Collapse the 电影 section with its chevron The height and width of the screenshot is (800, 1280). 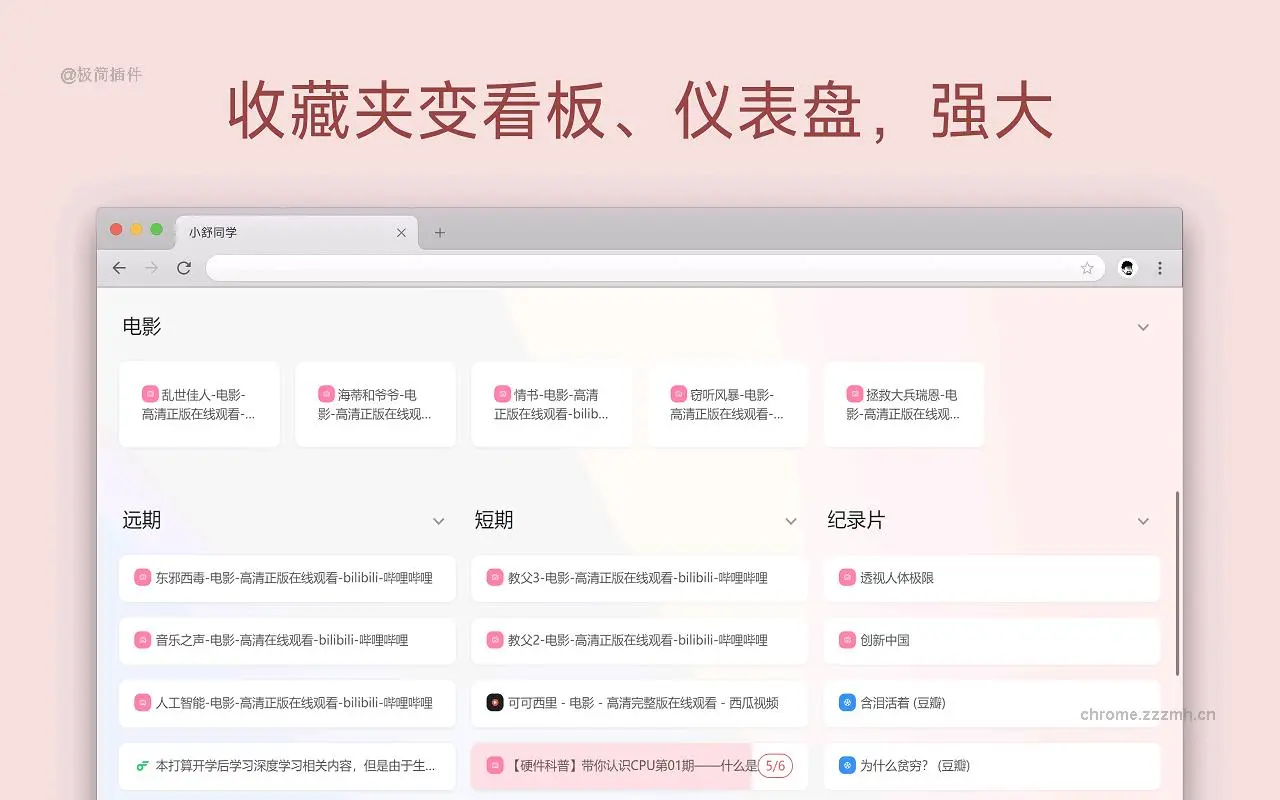point(1143,327)
